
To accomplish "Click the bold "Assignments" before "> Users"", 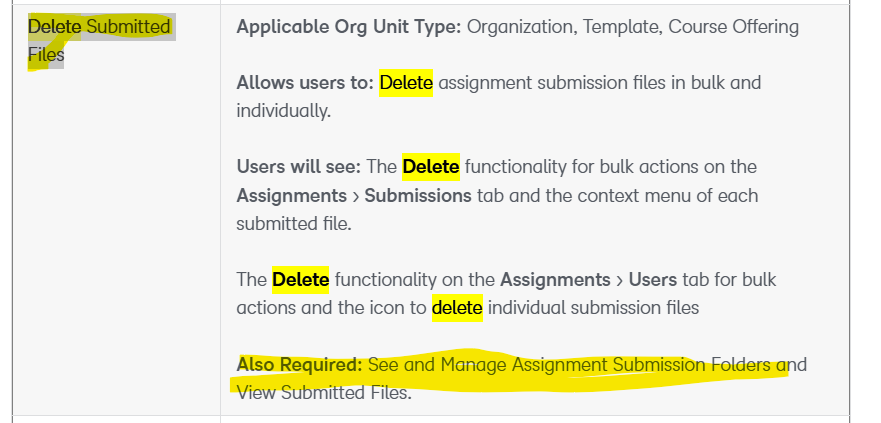I will pos(555,279).
